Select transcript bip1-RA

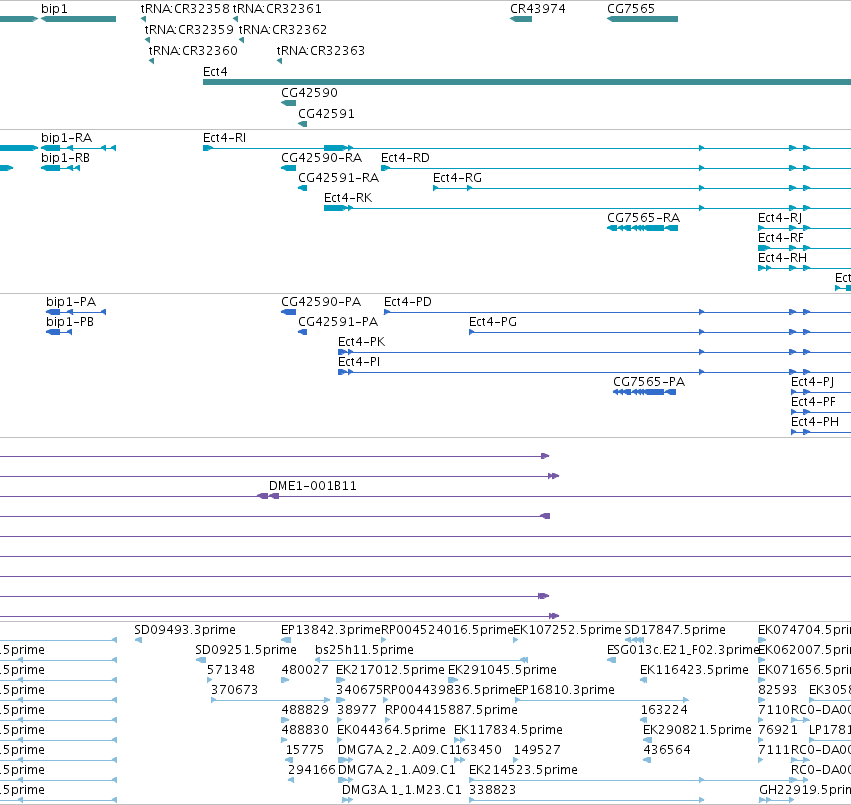pyautogui.click(x=79, y=148)
